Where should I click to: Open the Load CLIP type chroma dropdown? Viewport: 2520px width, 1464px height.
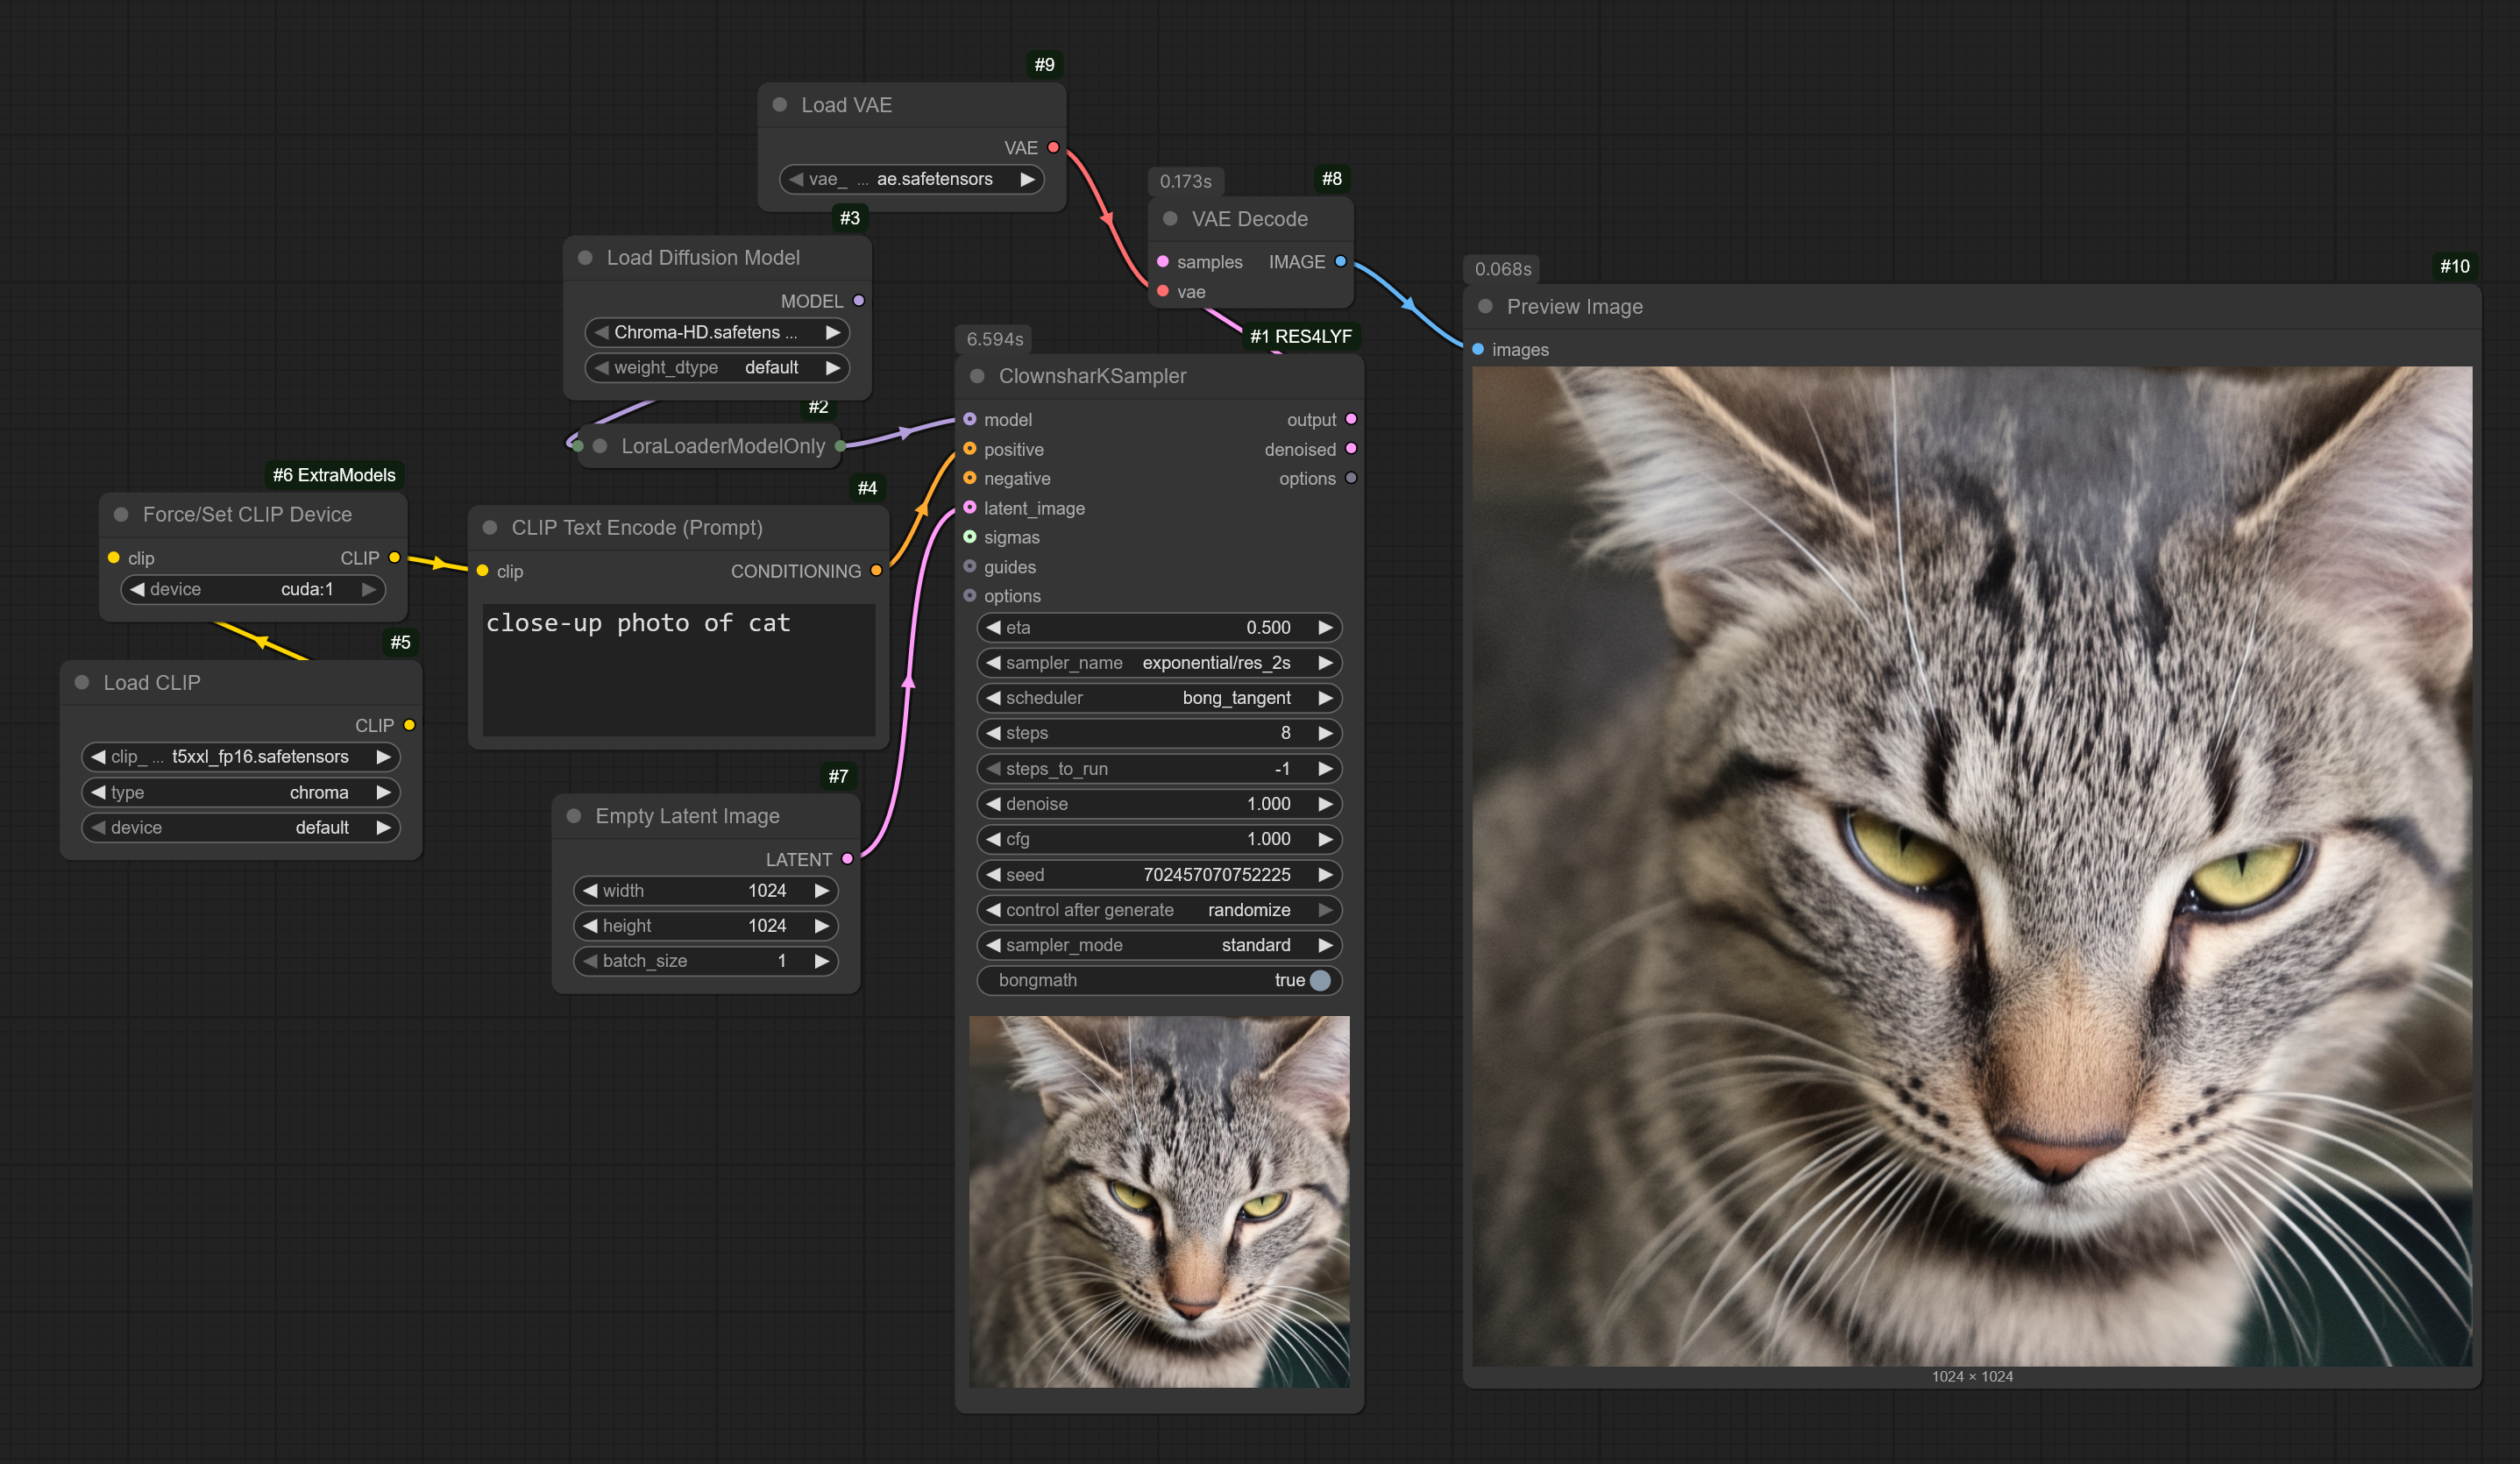pyautogui.click(x=240, y=792)
